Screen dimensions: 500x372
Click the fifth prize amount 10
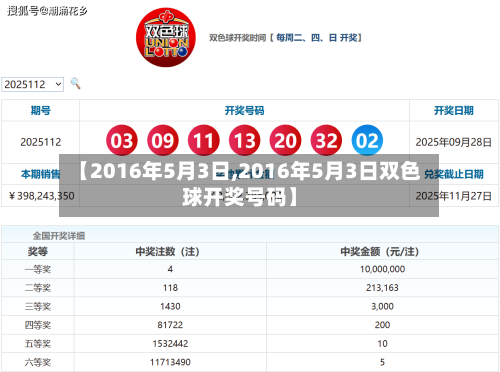[x=382, y=344]
